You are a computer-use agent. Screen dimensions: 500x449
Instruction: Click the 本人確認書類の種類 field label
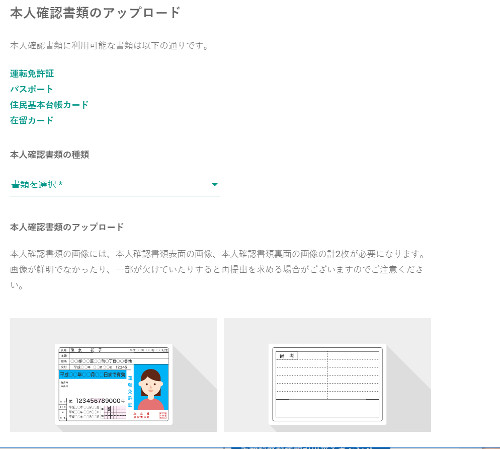[x=50, y=154]
